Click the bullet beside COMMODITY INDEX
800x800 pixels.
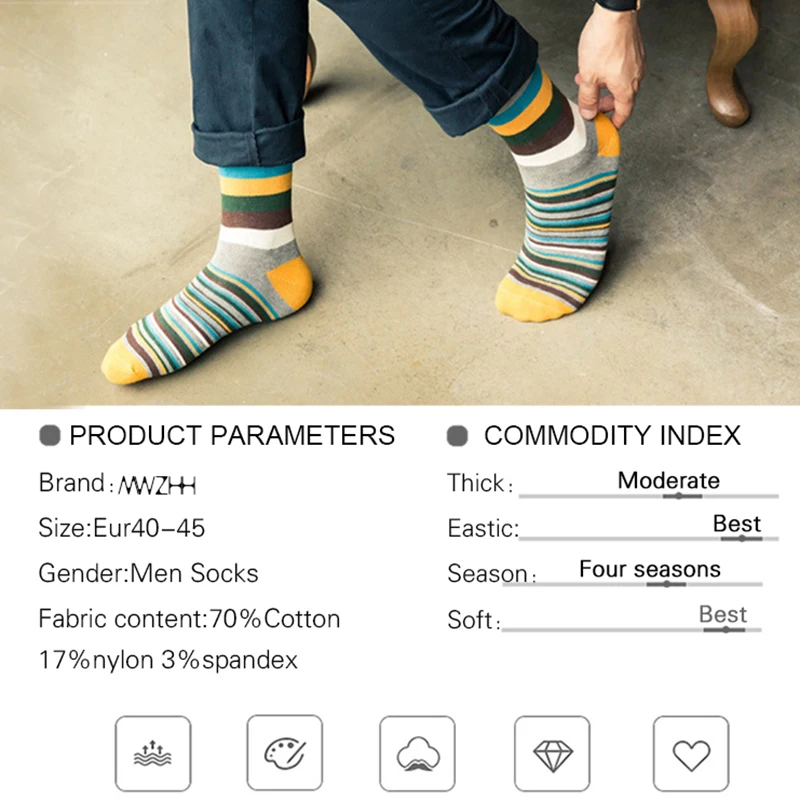(457, 436)
